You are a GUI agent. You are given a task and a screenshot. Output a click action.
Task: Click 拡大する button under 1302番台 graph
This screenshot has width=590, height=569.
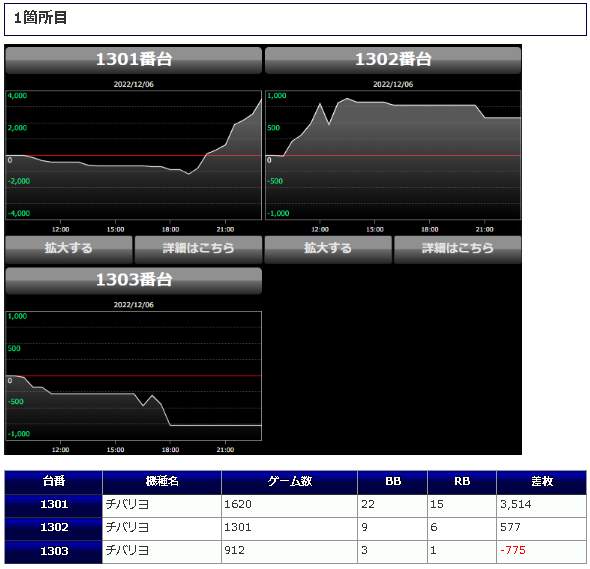point(328,248)
